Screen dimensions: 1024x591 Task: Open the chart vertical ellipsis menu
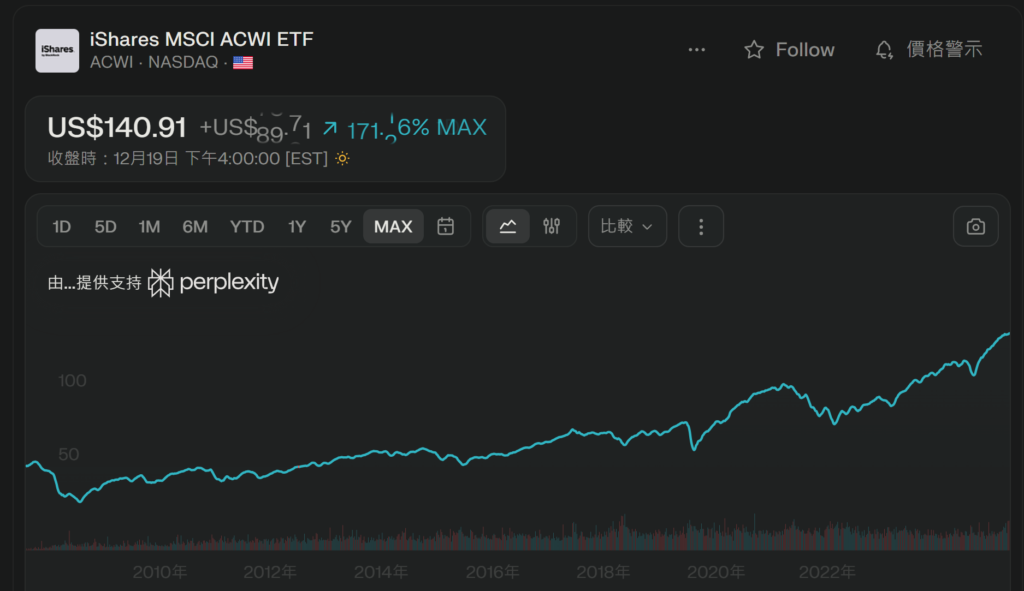(x=701, y=227)
